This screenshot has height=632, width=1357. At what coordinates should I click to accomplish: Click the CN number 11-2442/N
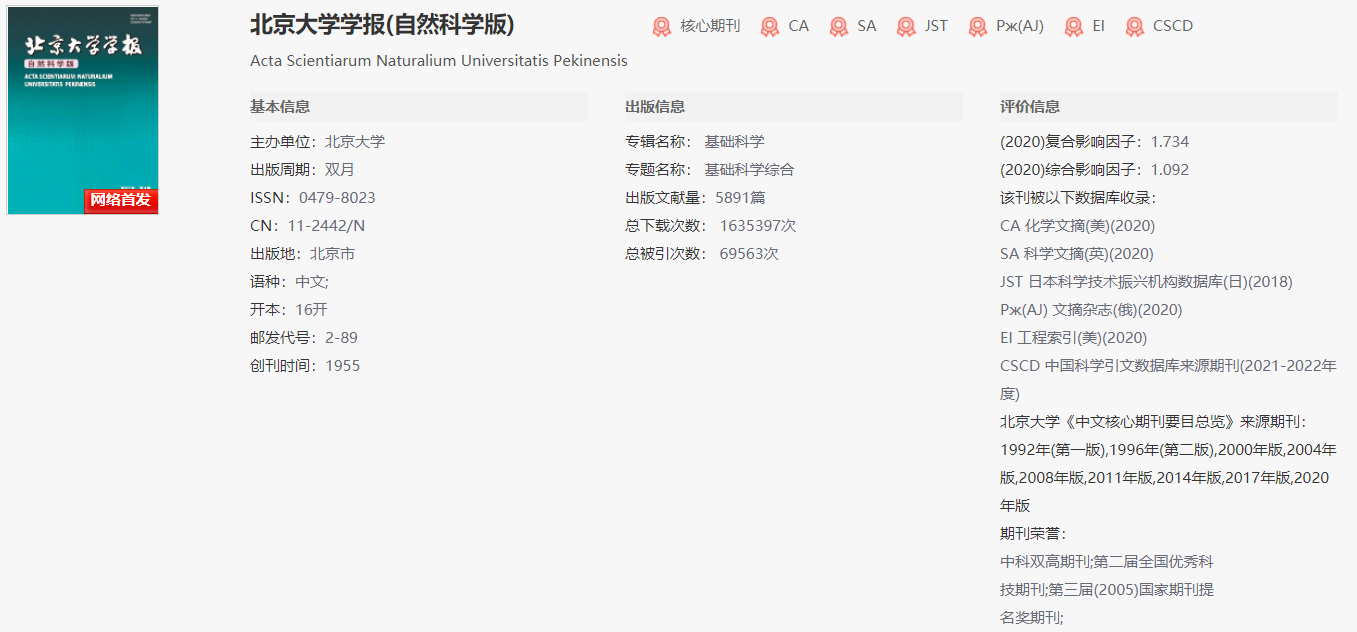(x=326, y=226)
